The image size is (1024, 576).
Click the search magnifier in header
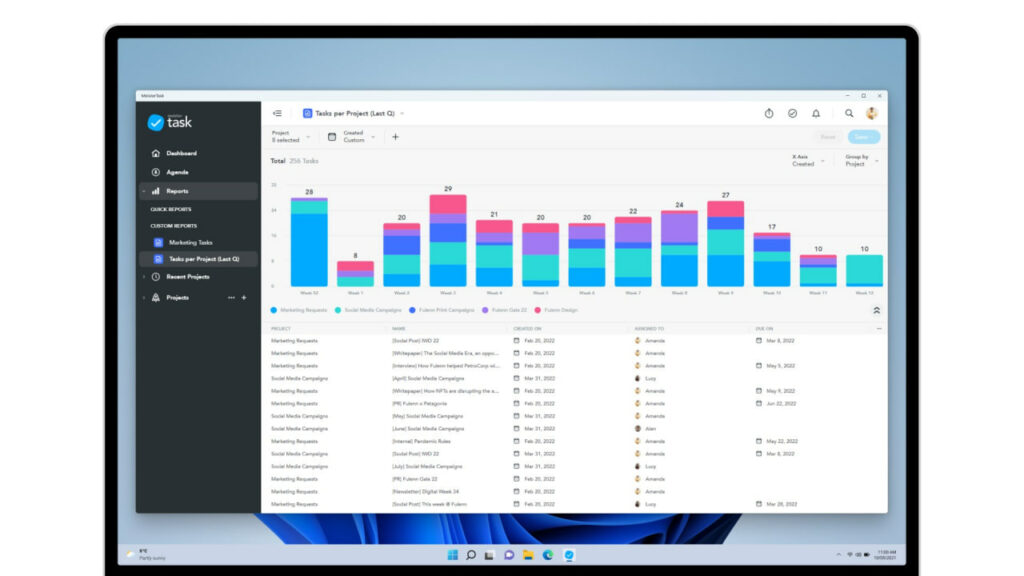pyautogui.click(x=849, y=114)
